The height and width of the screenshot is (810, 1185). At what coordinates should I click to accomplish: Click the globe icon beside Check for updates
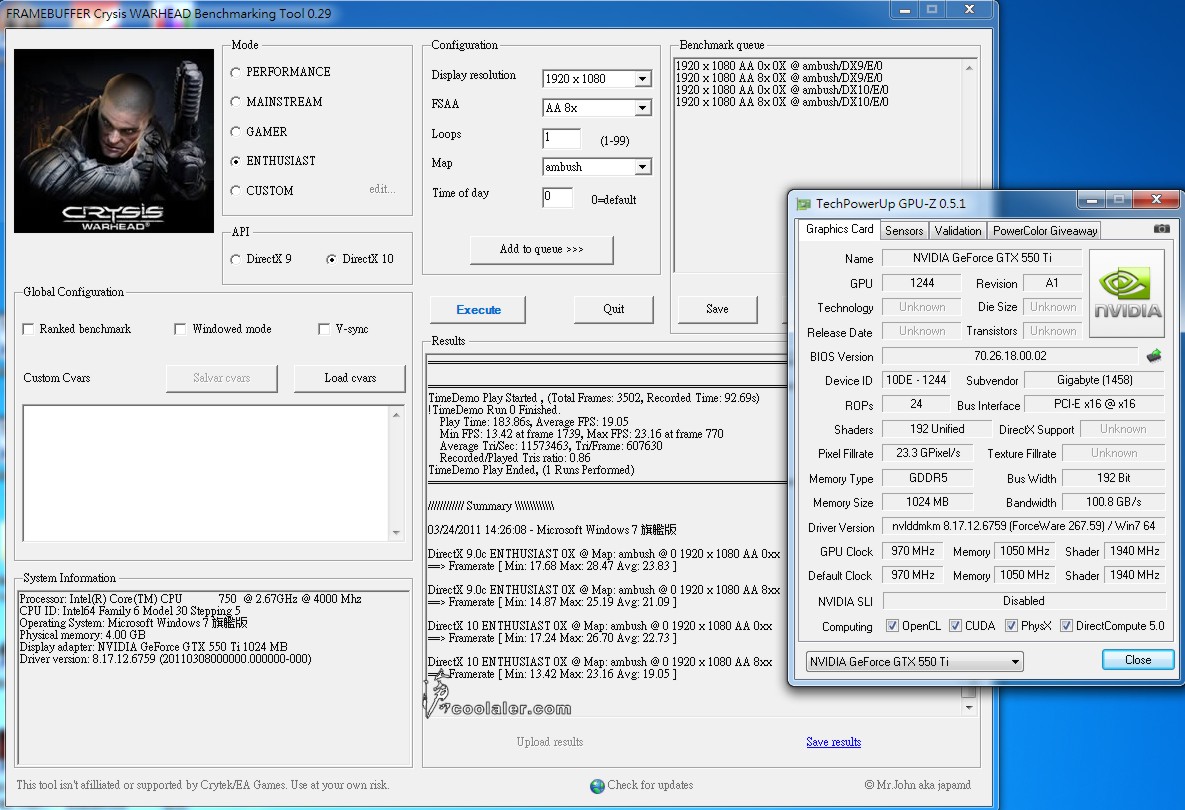[597, 786]
